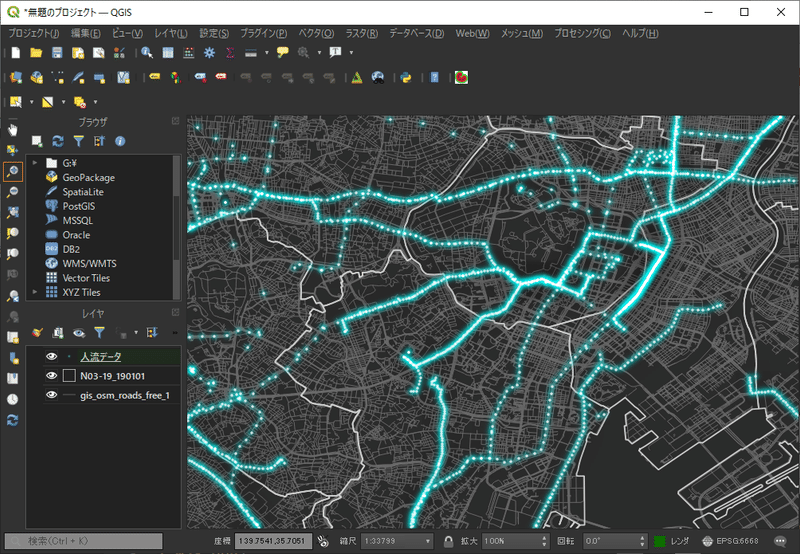Open the プラグイン(P) menu
The height and width of the screenshot is (554, 800).
[x=265, y=33]
